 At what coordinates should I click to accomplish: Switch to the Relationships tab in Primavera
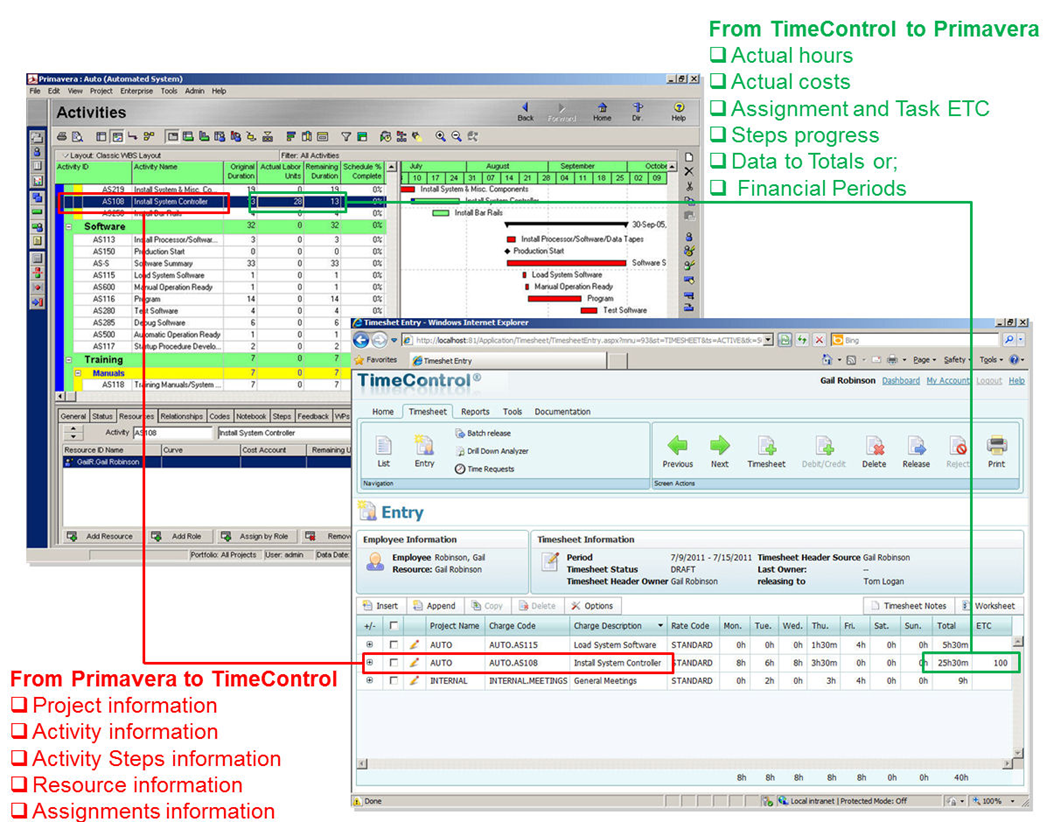coord(182,417)
